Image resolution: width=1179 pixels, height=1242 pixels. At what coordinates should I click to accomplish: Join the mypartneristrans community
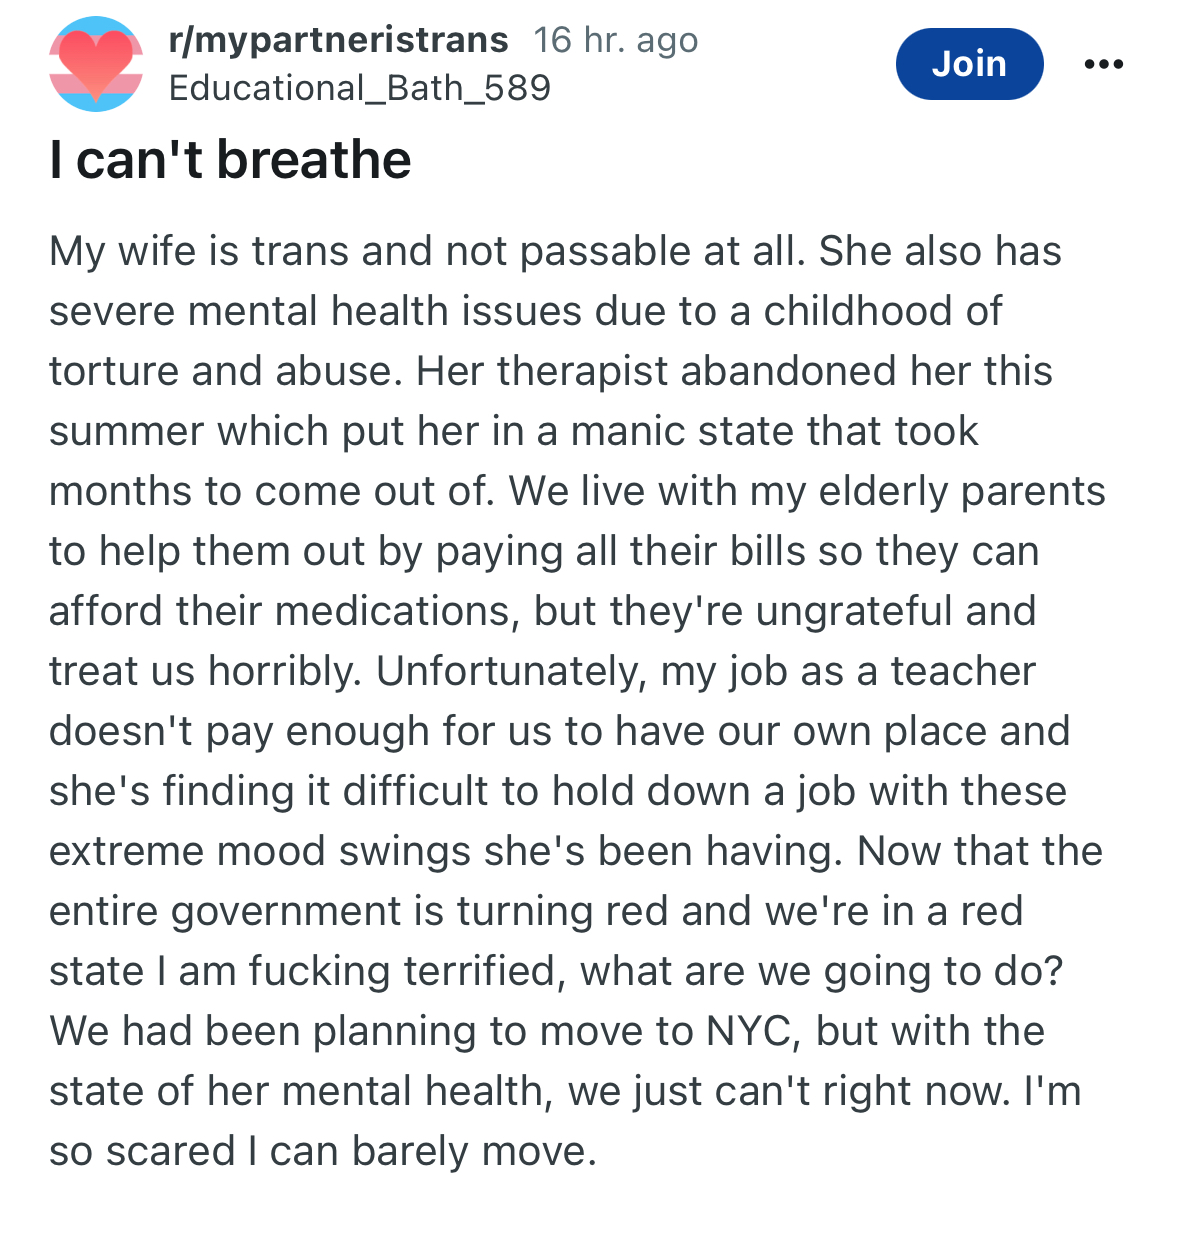click(x=968, y=64)
